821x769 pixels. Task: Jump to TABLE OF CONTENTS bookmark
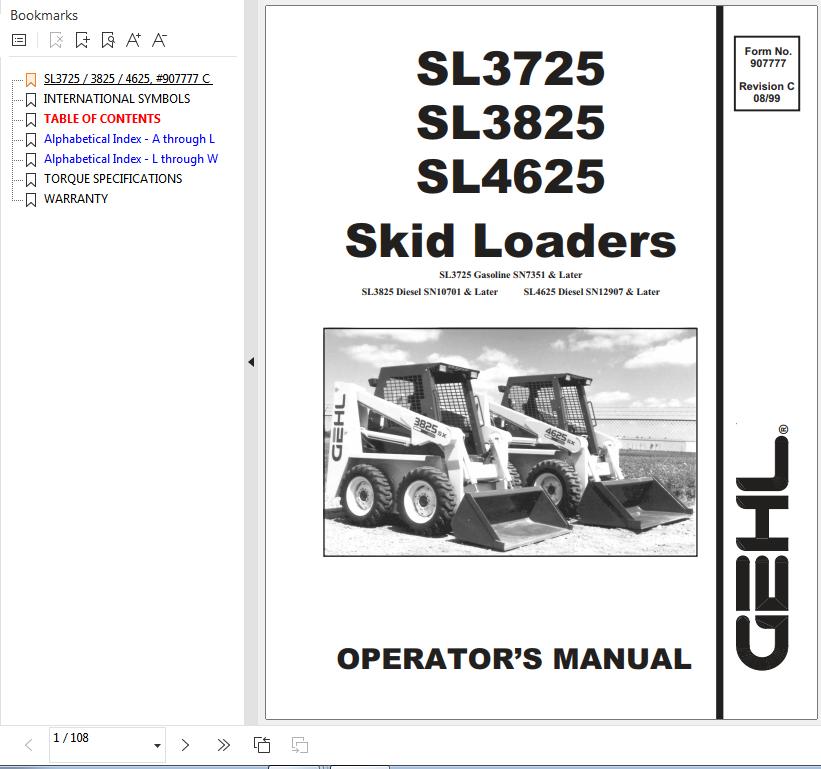(102, 119)
